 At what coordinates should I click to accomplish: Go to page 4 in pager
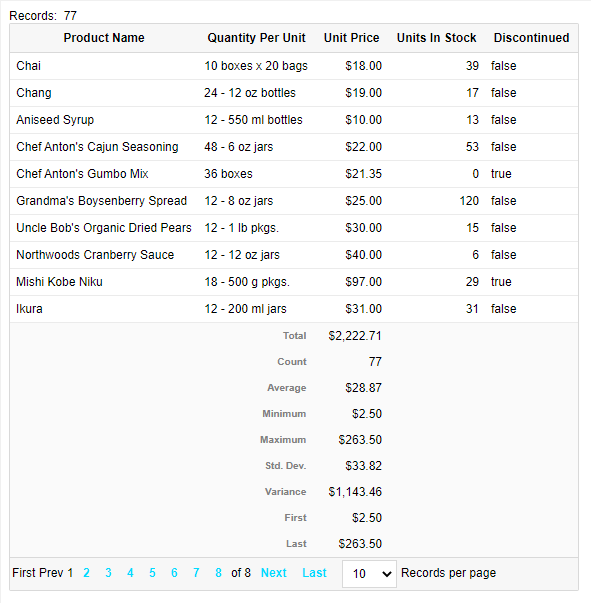[130, 573]
